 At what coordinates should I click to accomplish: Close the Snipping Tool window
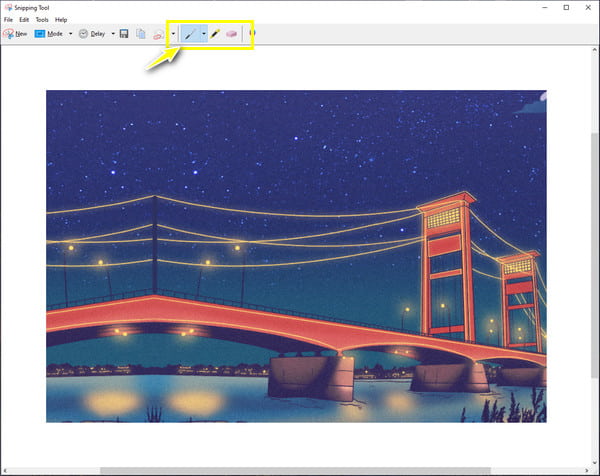coord(588,7)
